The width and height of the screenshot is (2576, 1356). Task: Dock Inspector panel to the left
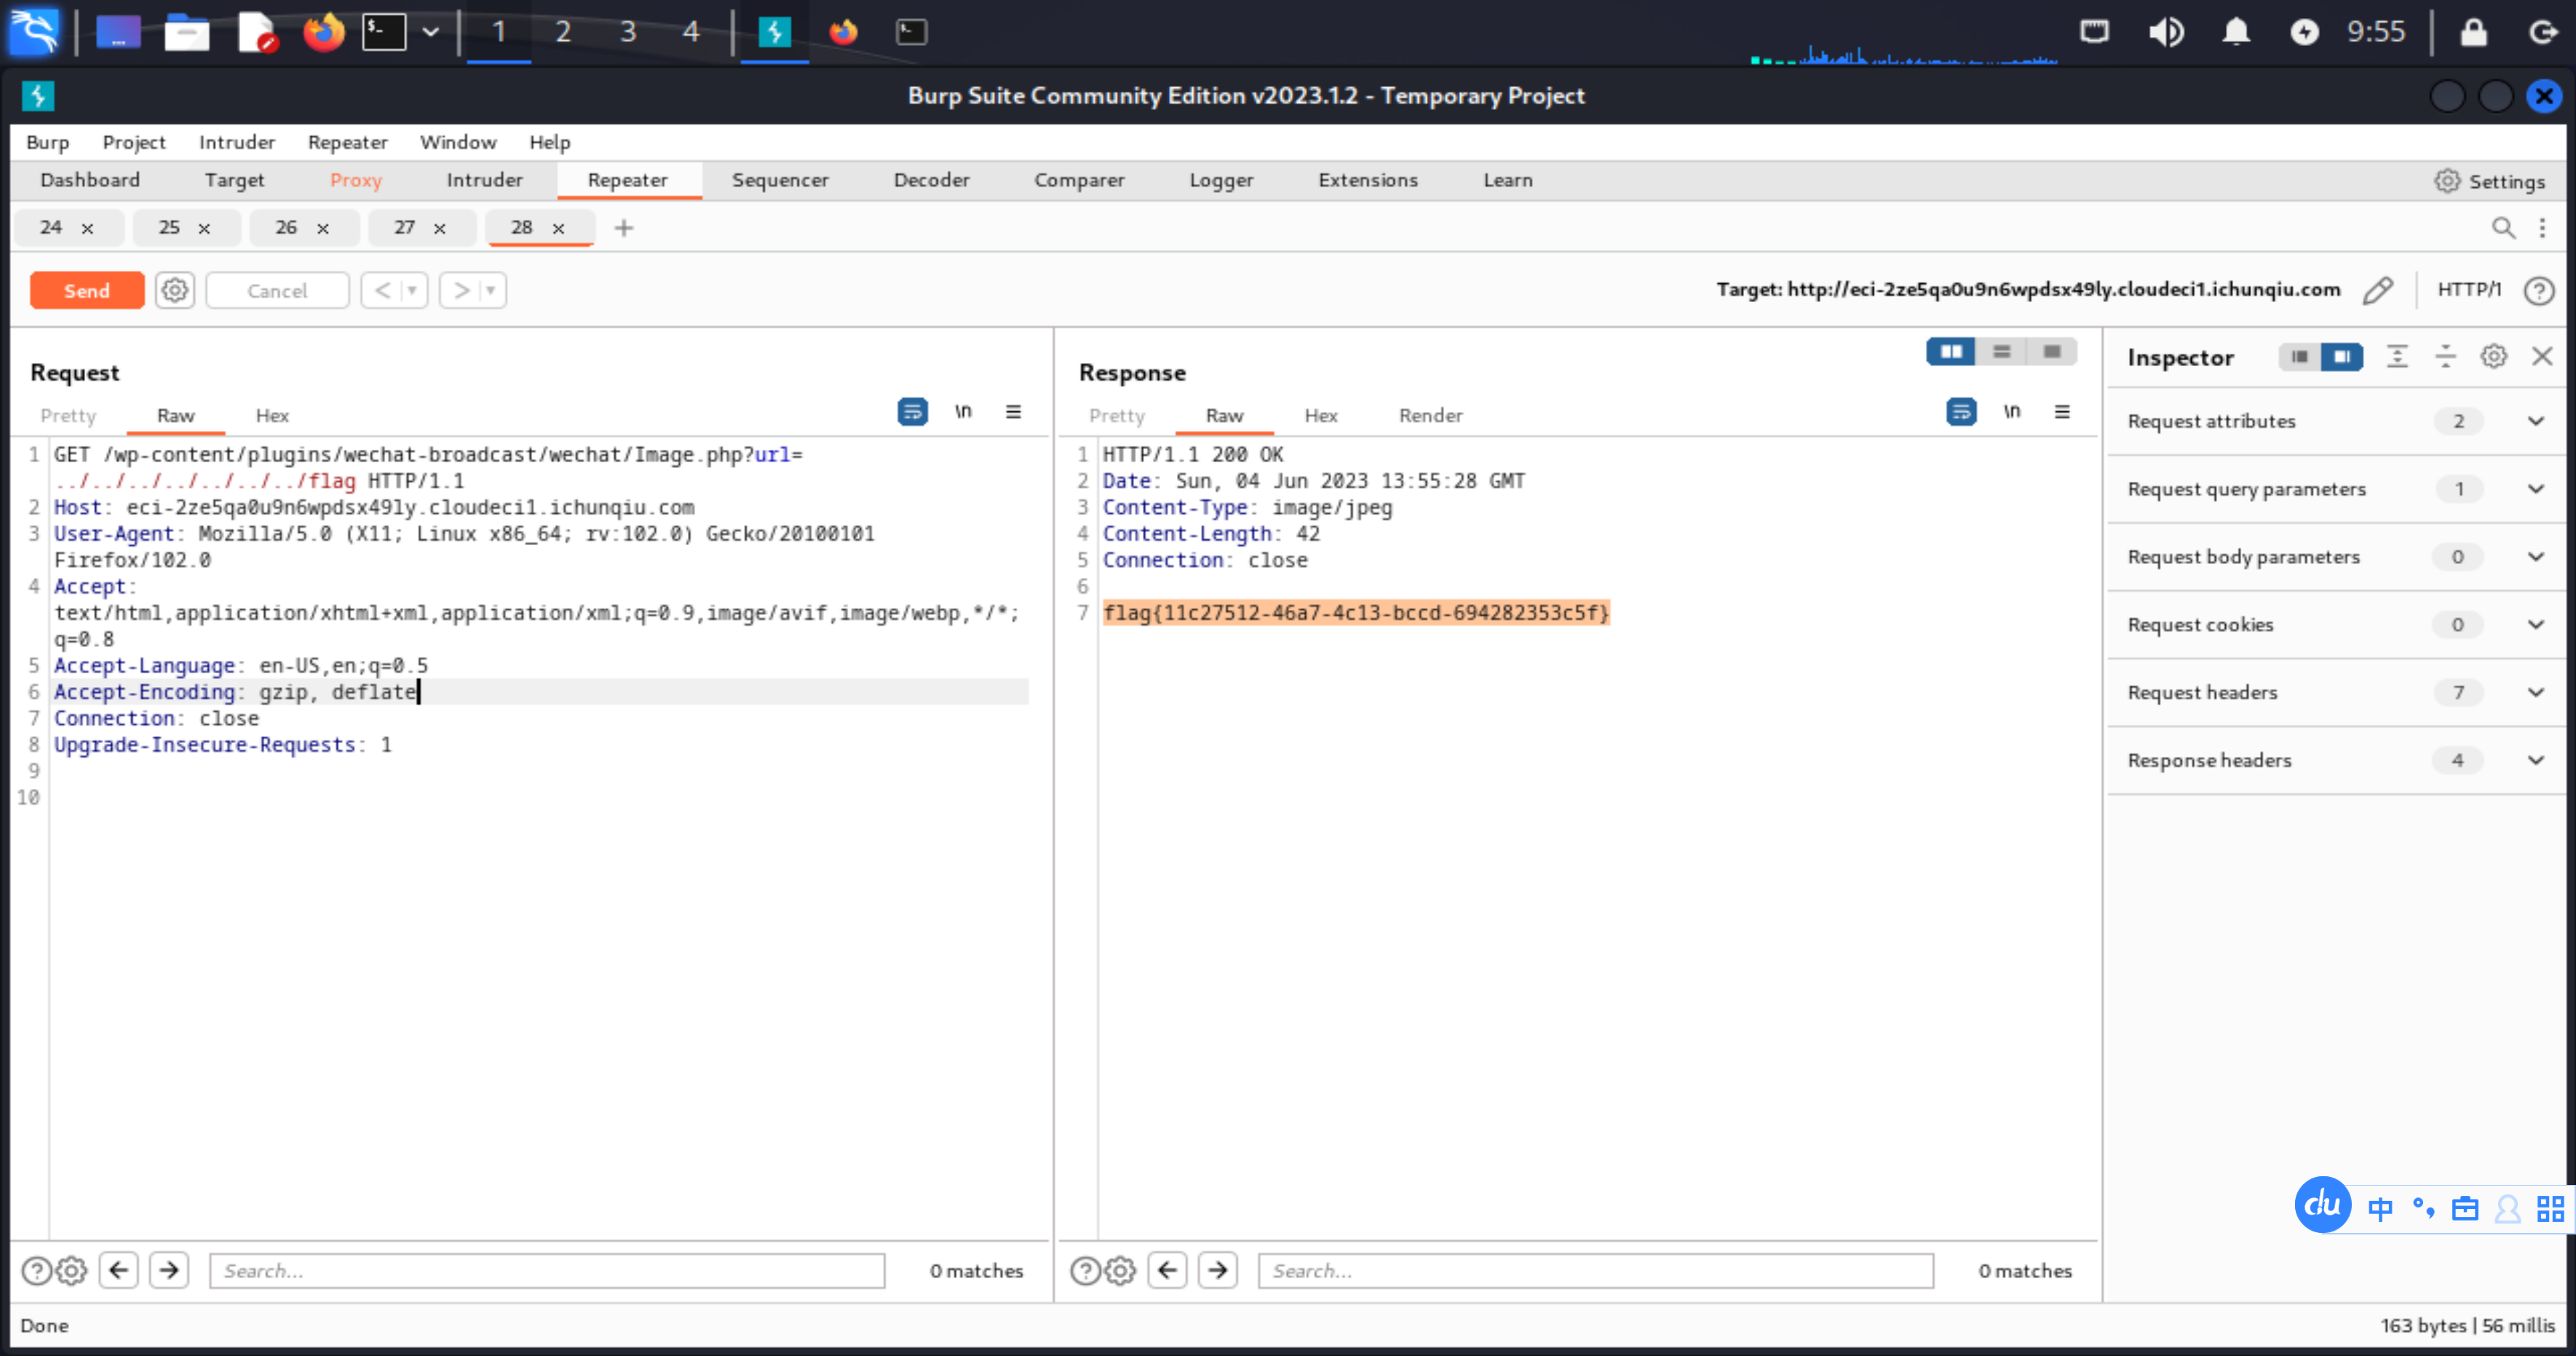click(x=2299, y=356)
